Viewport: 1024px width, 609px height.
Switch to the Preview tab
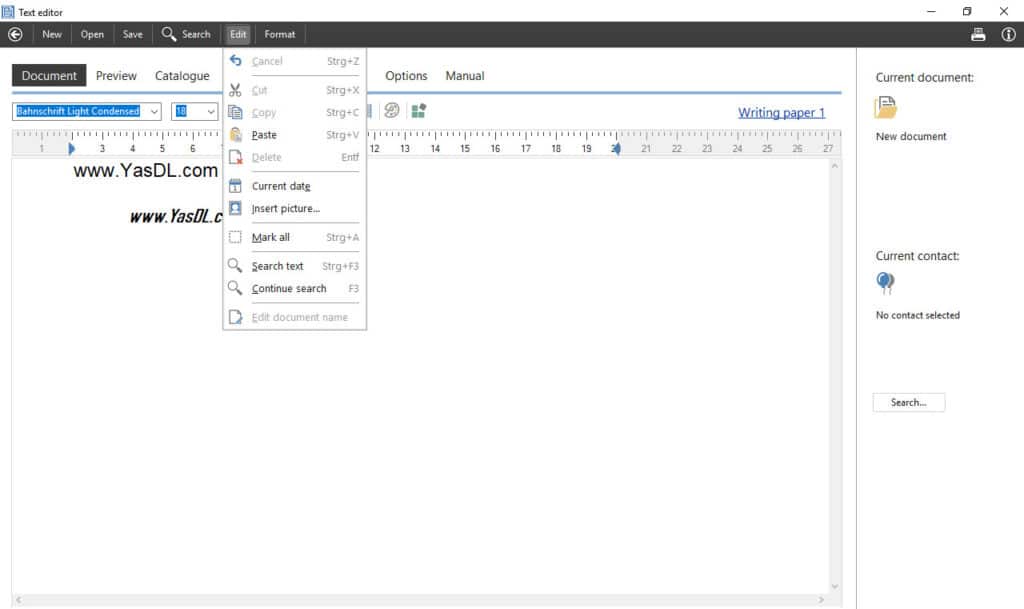click(x=116, y=76)
